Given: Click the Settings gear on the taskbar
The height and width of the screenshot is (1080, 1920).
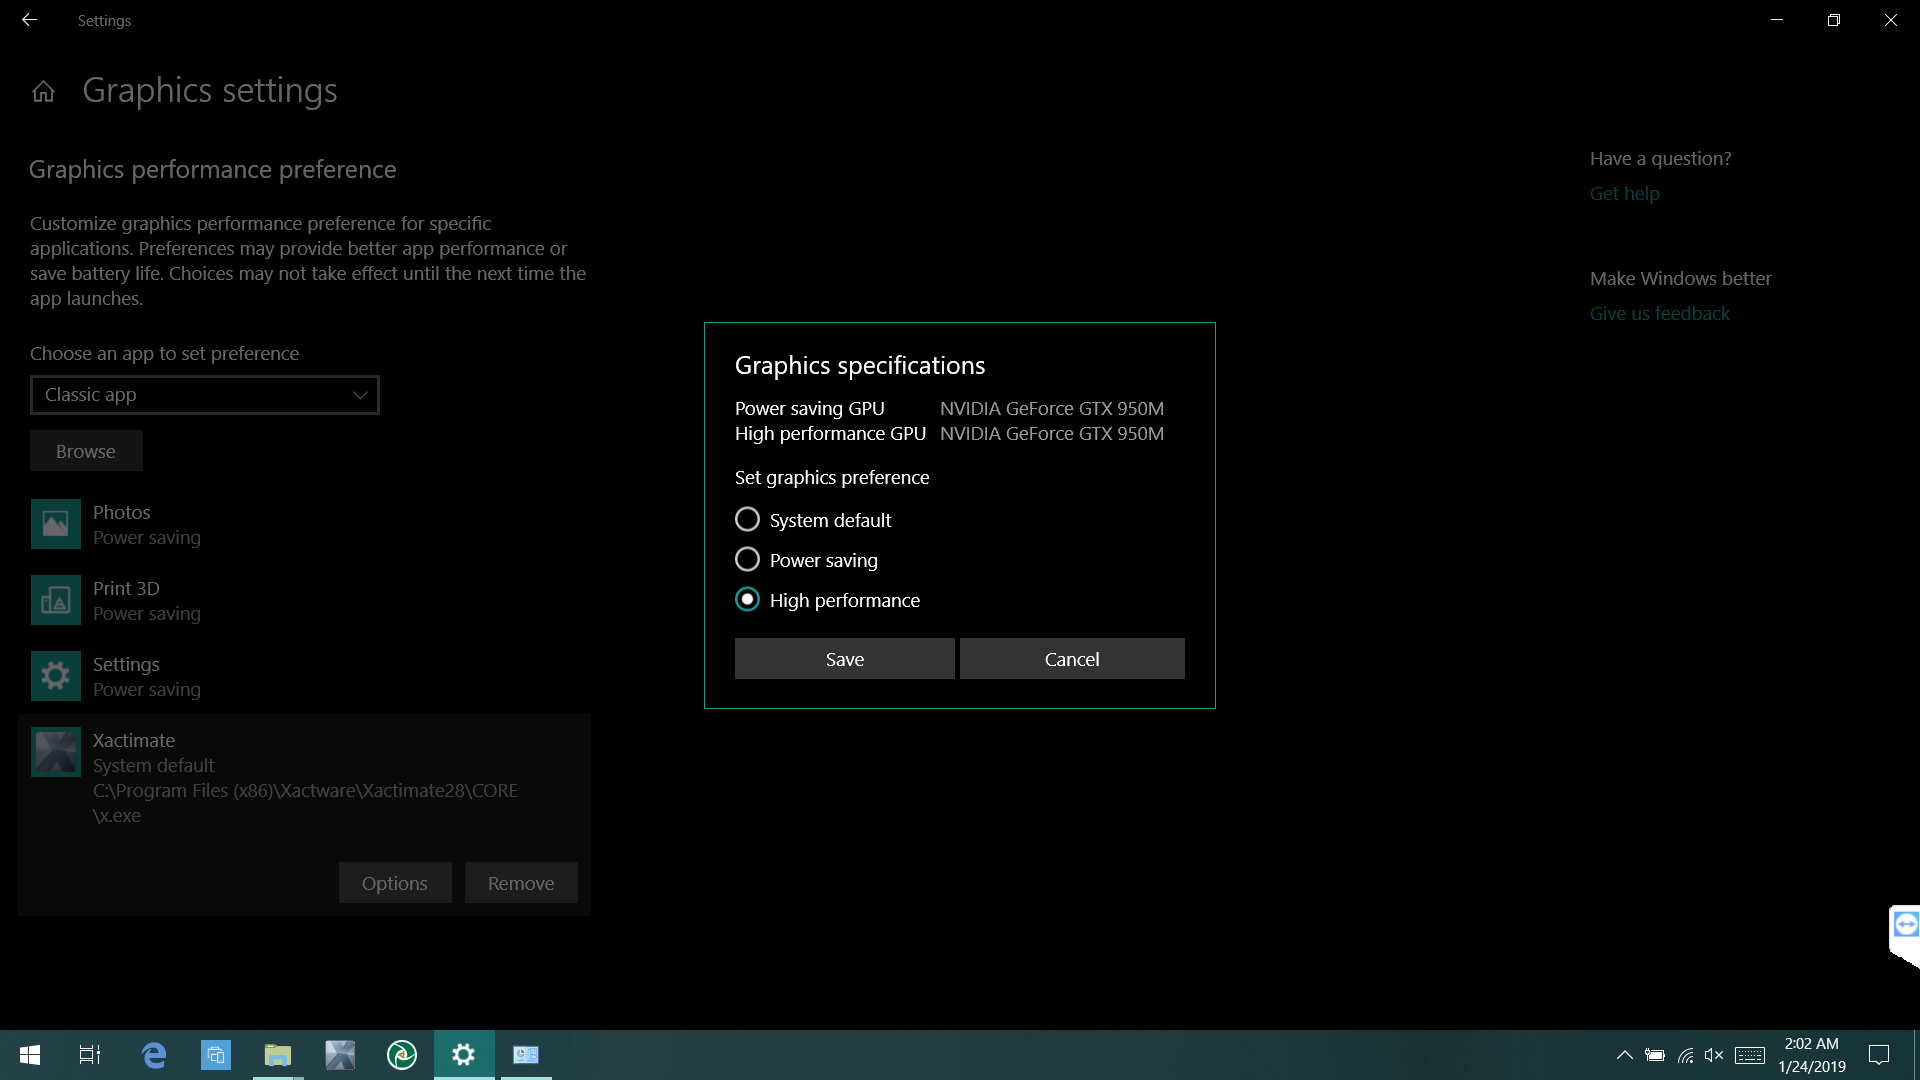Looking at the screenshot, I should pos(464,1055).
